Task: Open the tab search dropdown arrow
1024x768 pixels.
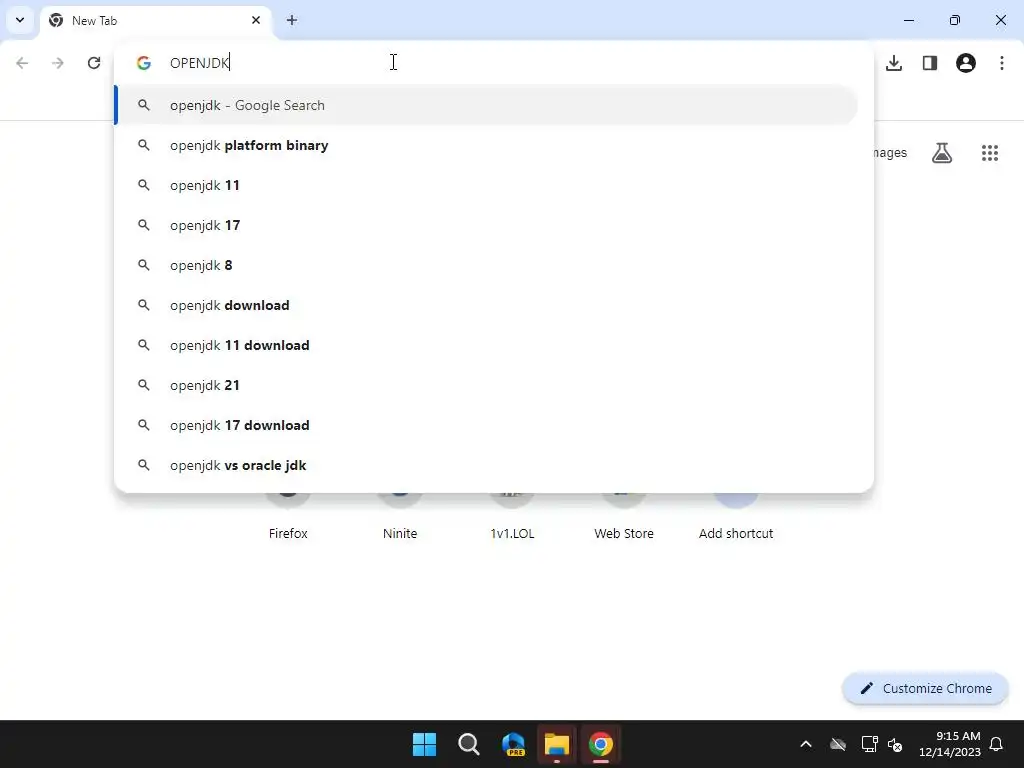Action: click(x=20, y=20)
